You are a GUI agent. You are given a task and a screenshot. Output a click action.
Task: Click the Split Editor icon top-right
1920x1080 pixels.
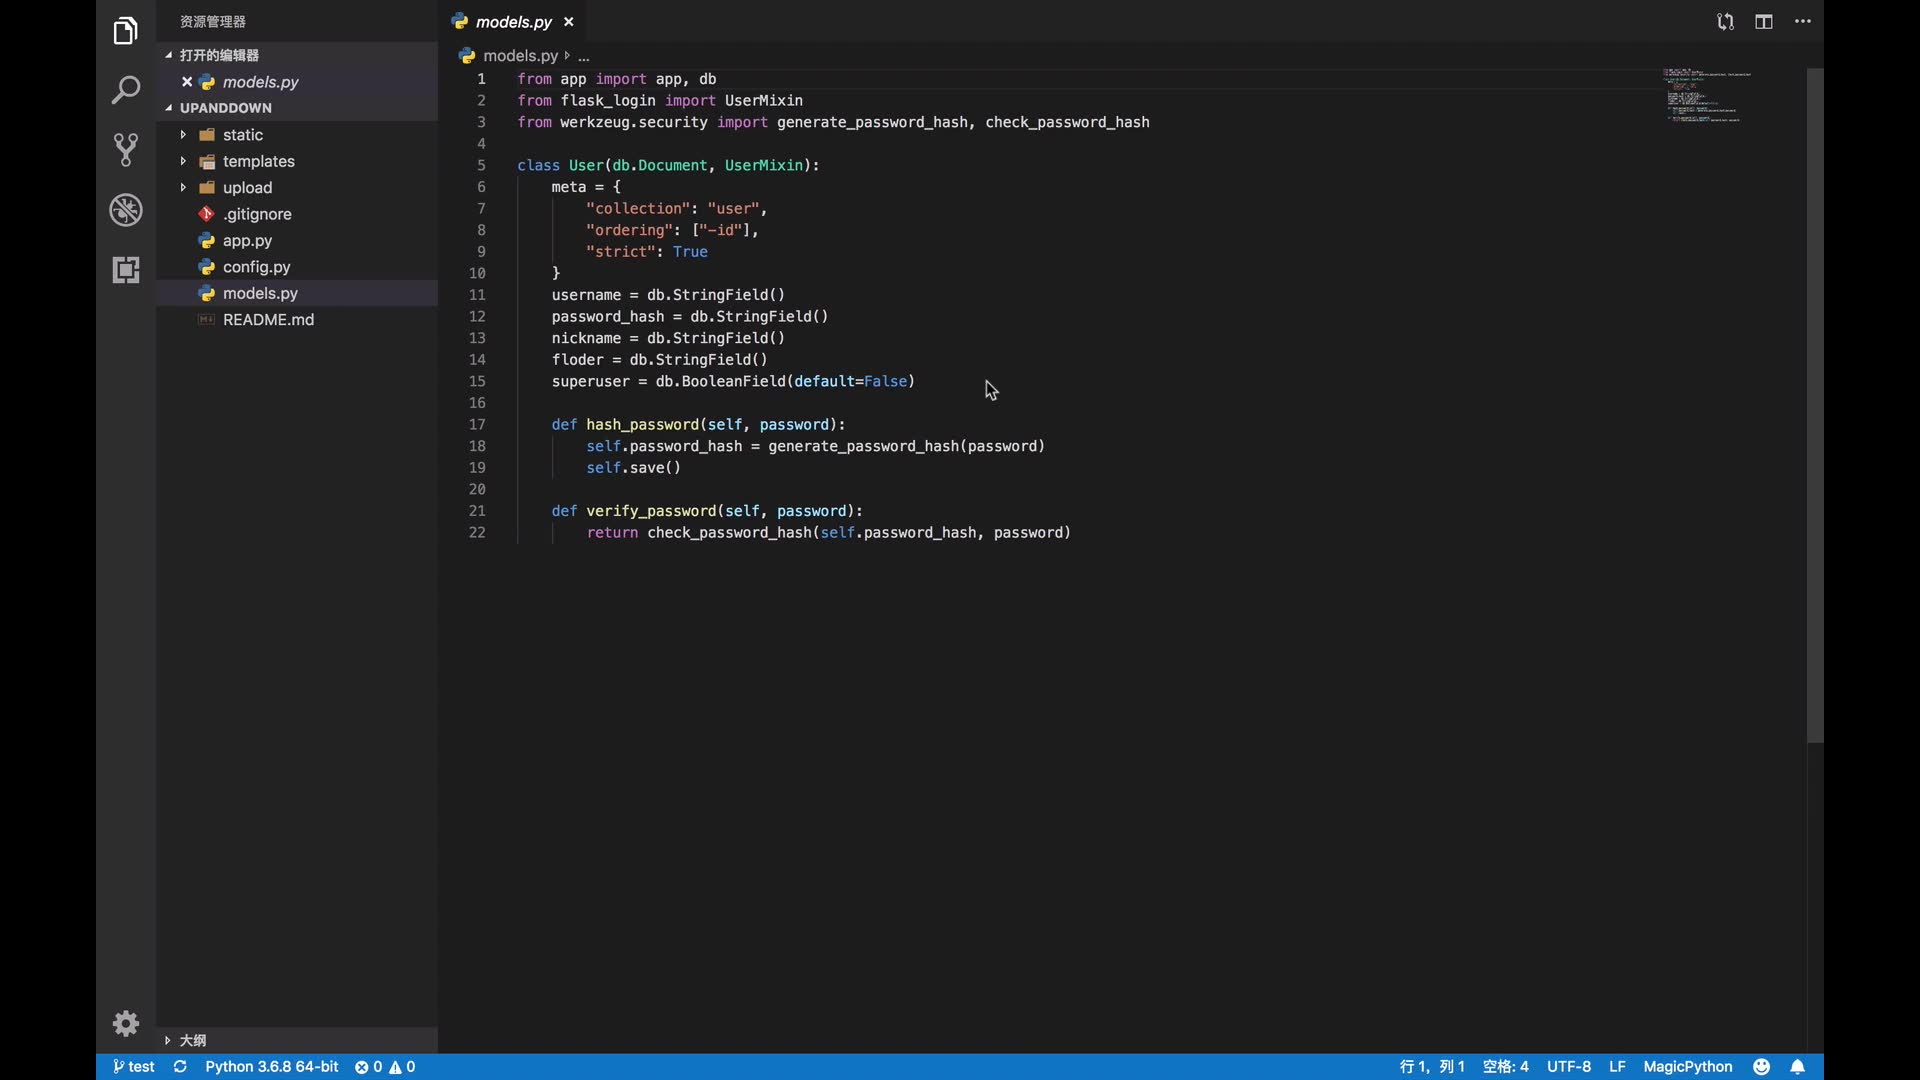(x=1764, y=21)
